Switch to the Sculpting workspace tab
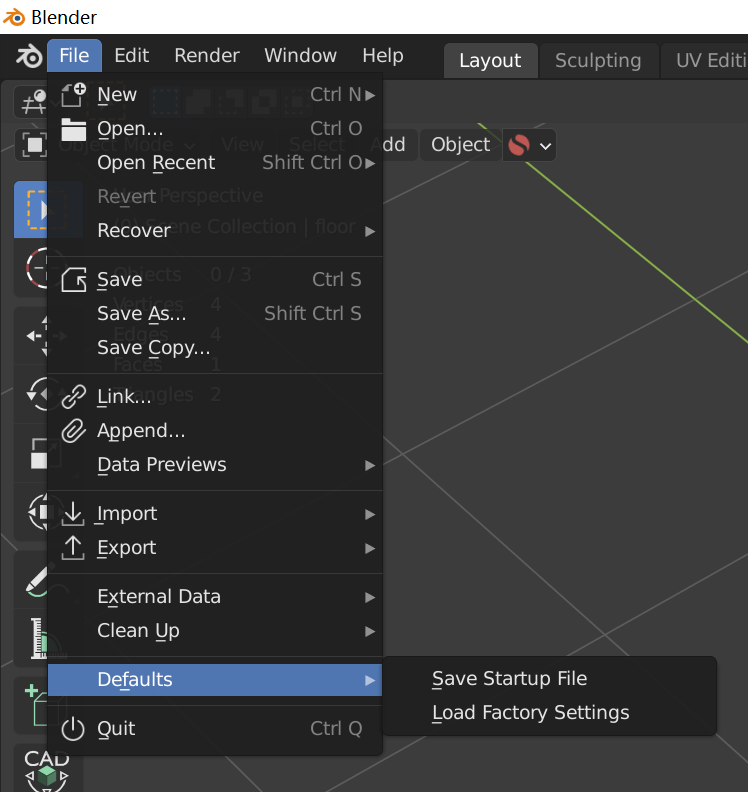The image size is (748, 792). [598, 61]
